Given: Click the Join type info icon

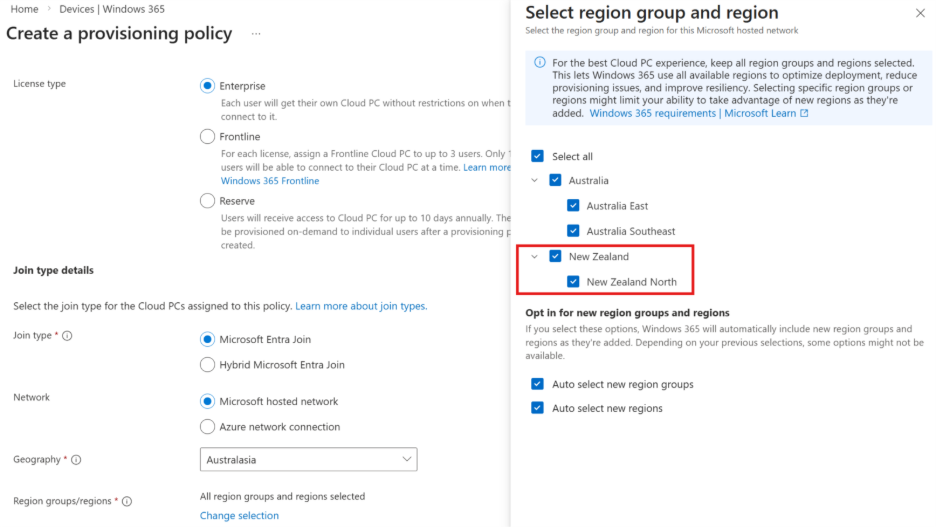Looking at the screenshot, I should pyautogui.click(x=67, y=336).
